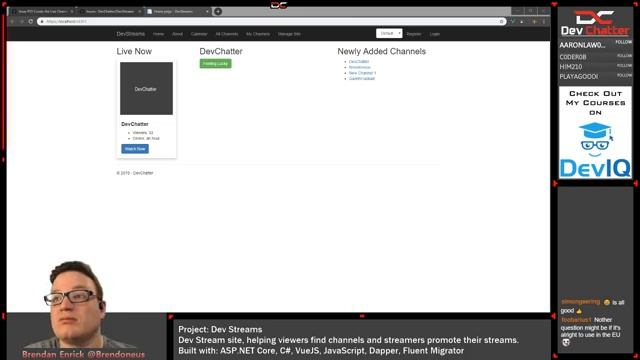
Task: Switch to the first browser tab
Action: (42, 11)
